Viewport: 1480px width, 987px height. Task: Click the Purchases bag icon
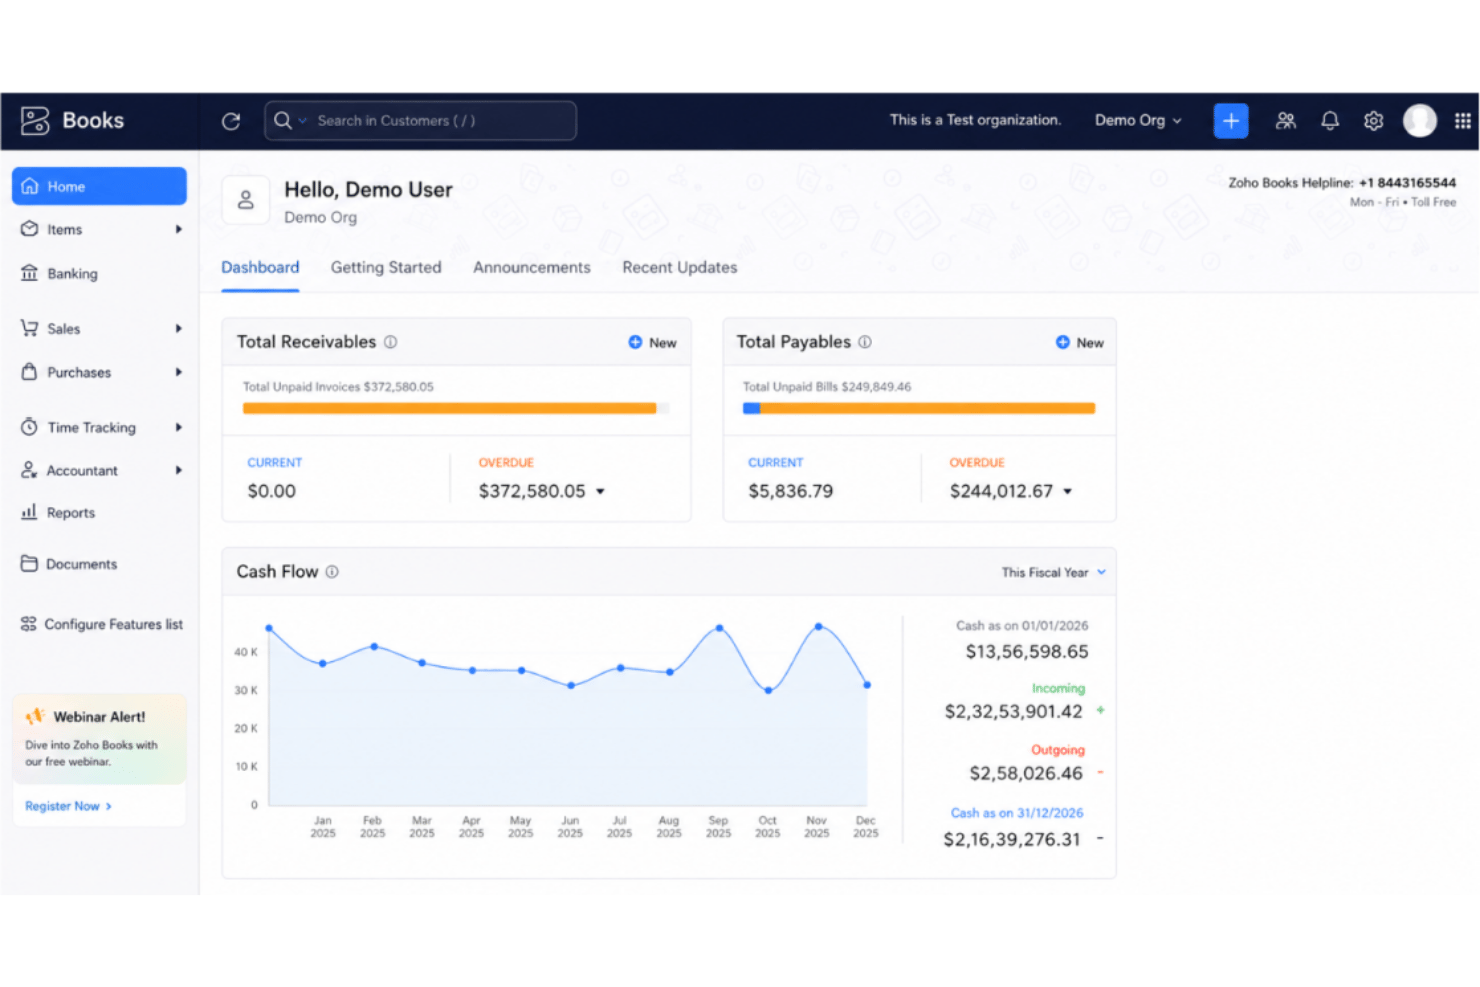29,372
